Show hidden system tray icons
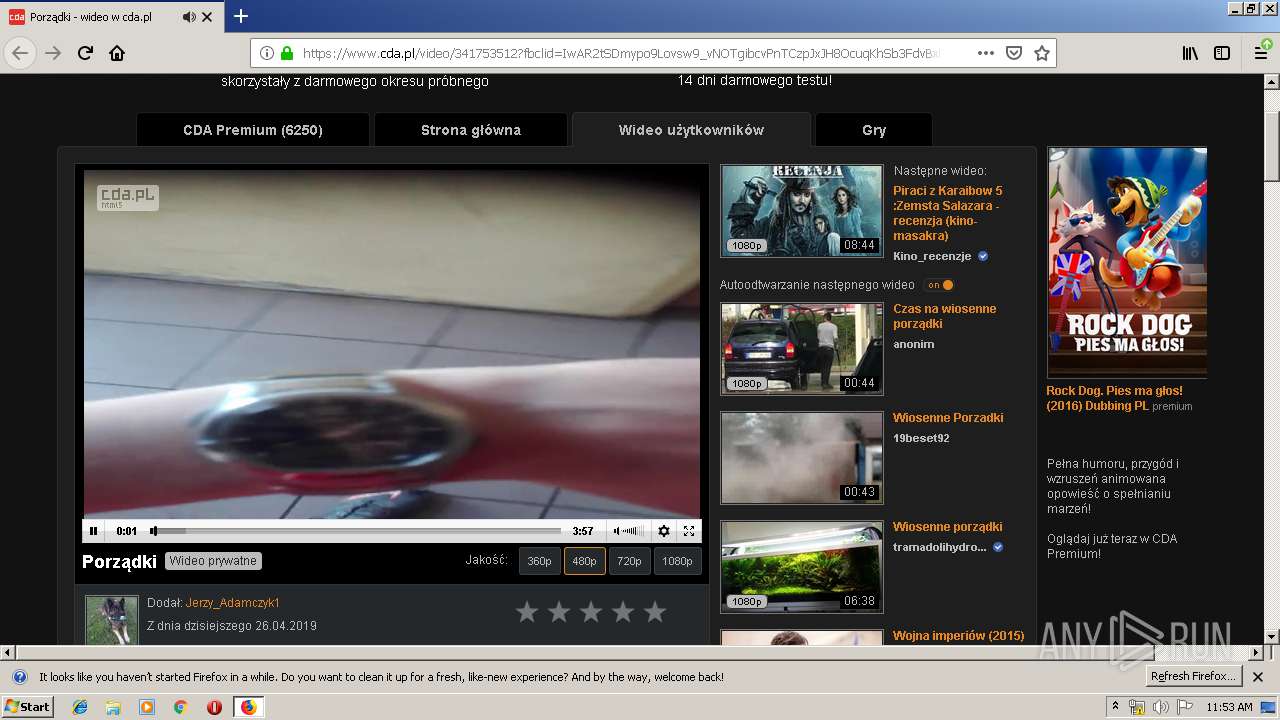The height and width of the screenshot is (720, 1280). pos(1115,706)
